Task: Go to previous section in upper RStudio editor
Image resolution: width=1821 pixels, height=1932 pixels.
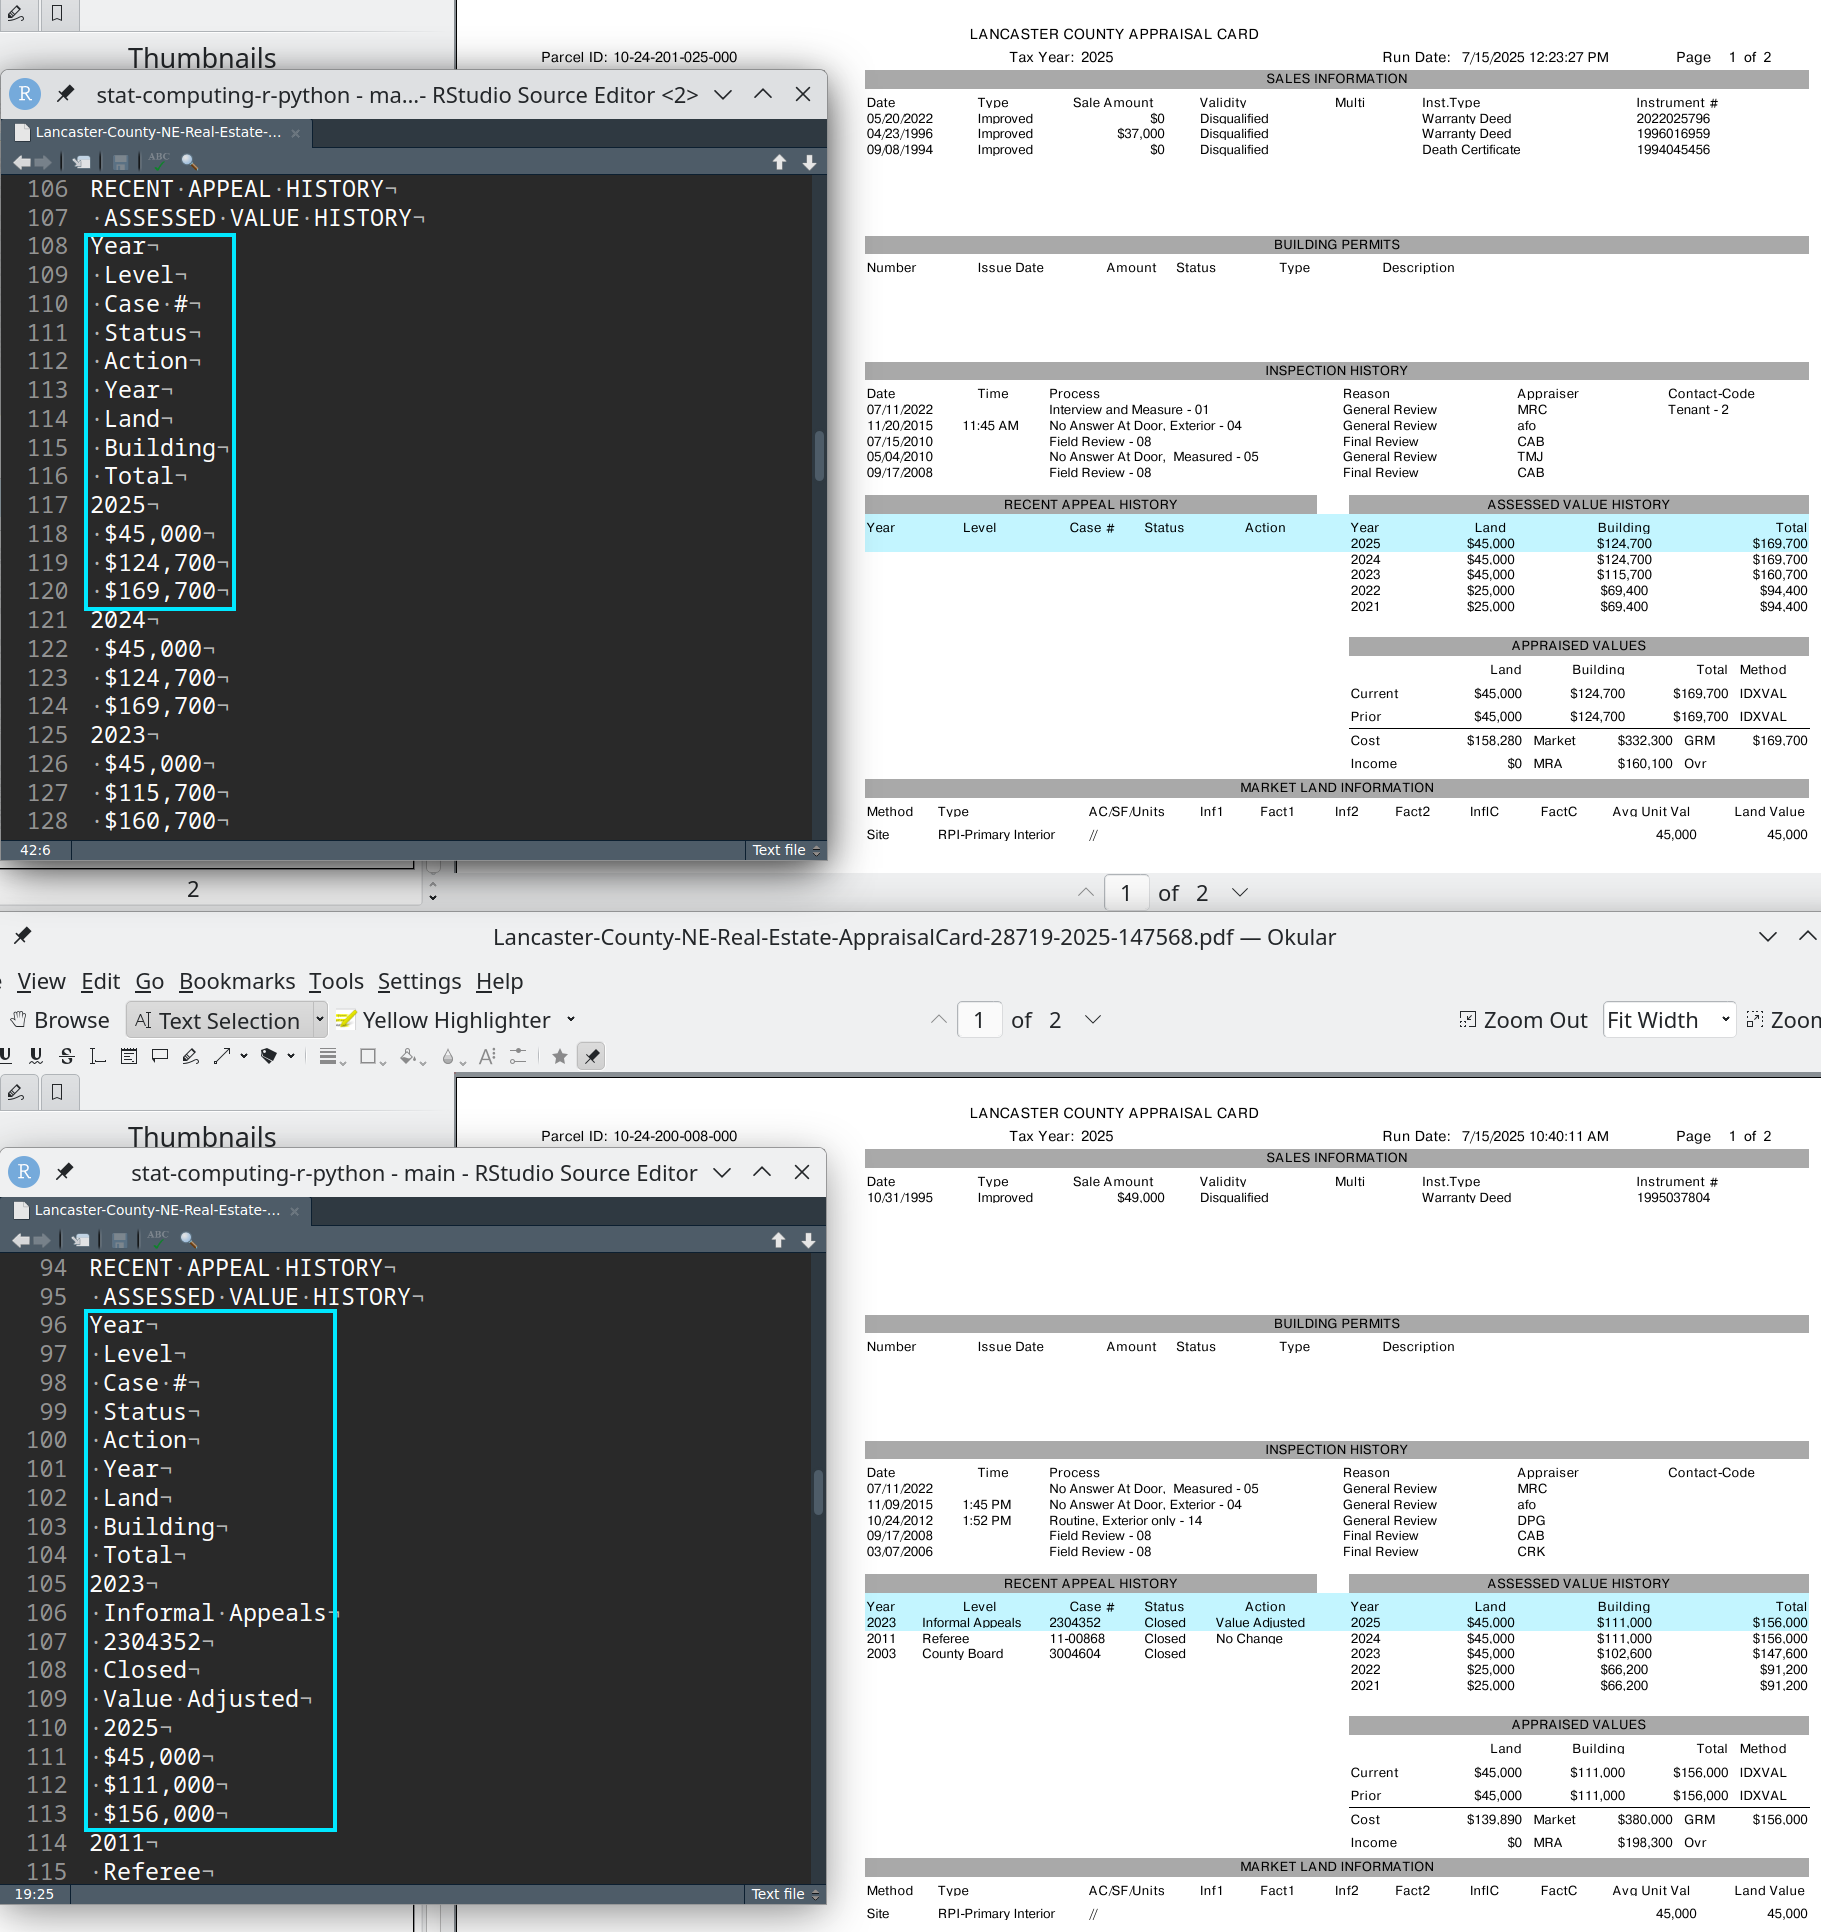Action: coord(779,162)
